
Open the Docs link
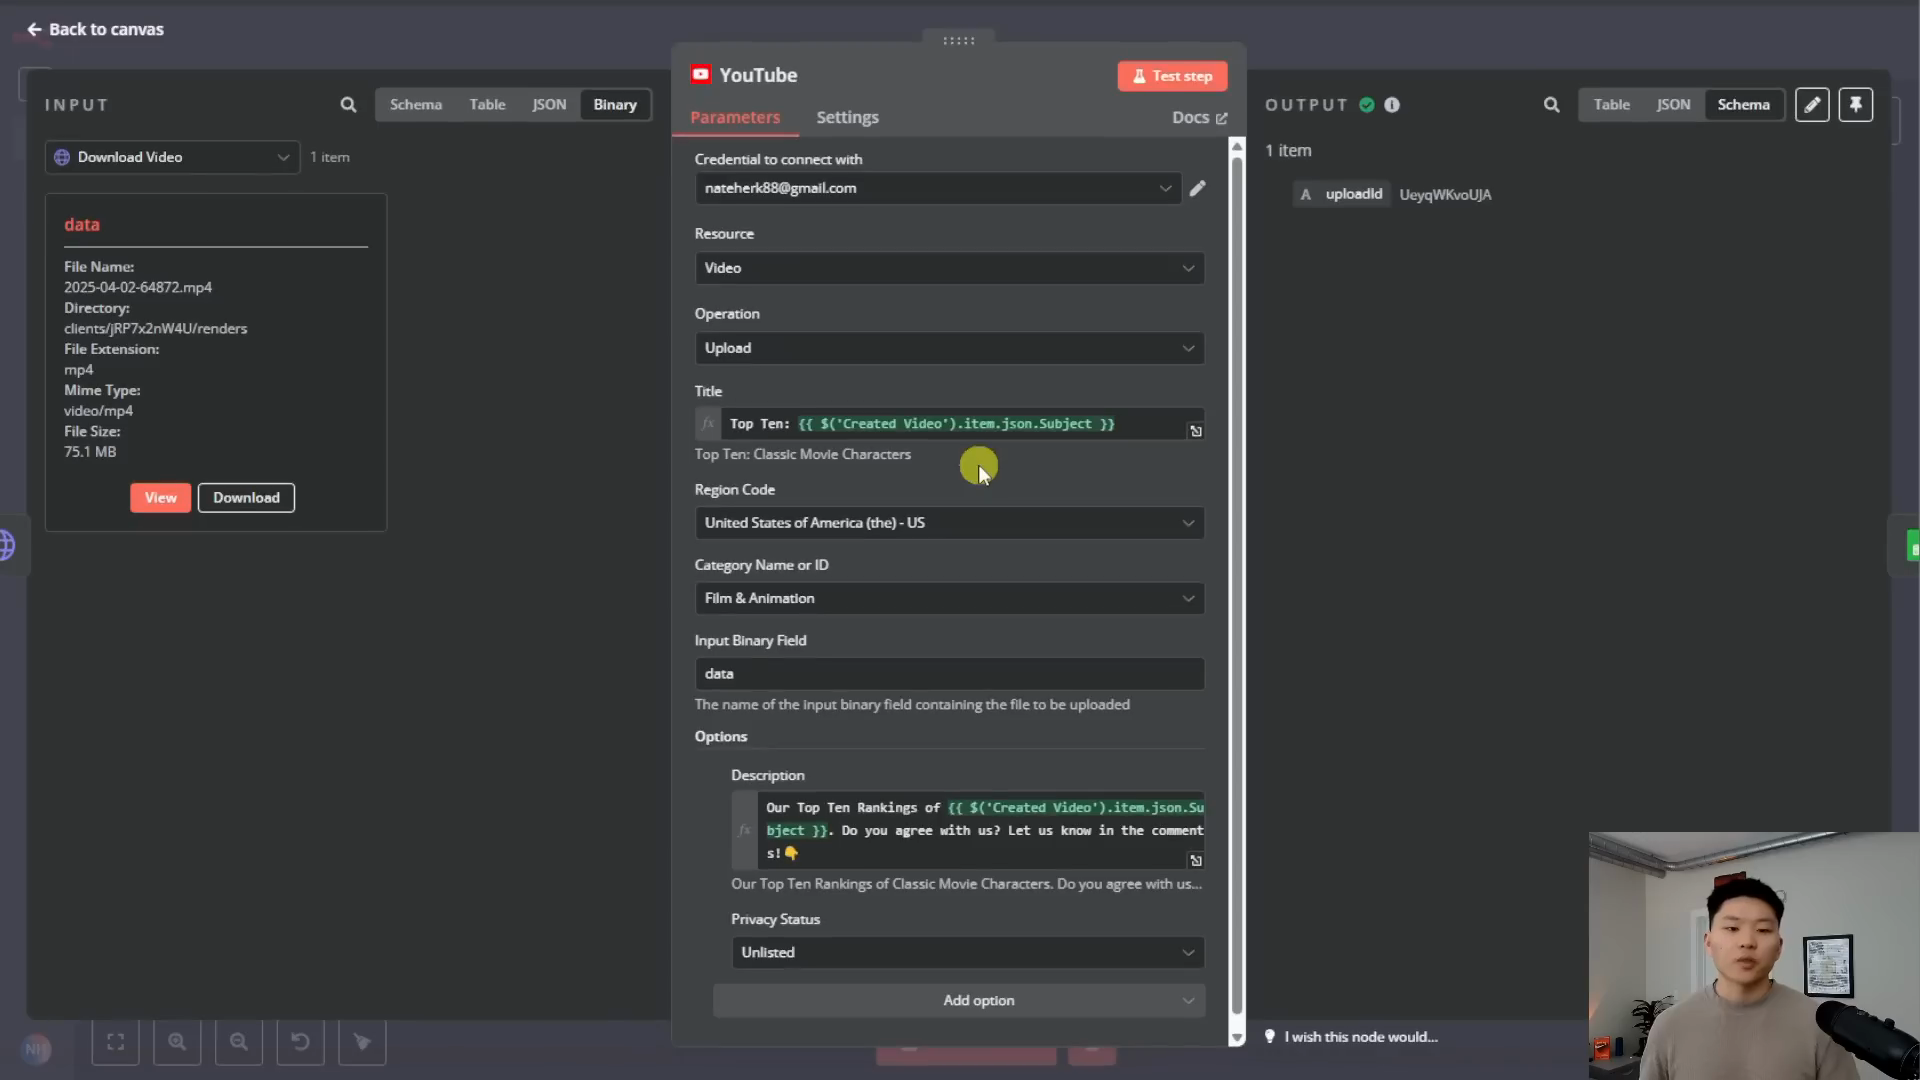(x=1199, y=117)
